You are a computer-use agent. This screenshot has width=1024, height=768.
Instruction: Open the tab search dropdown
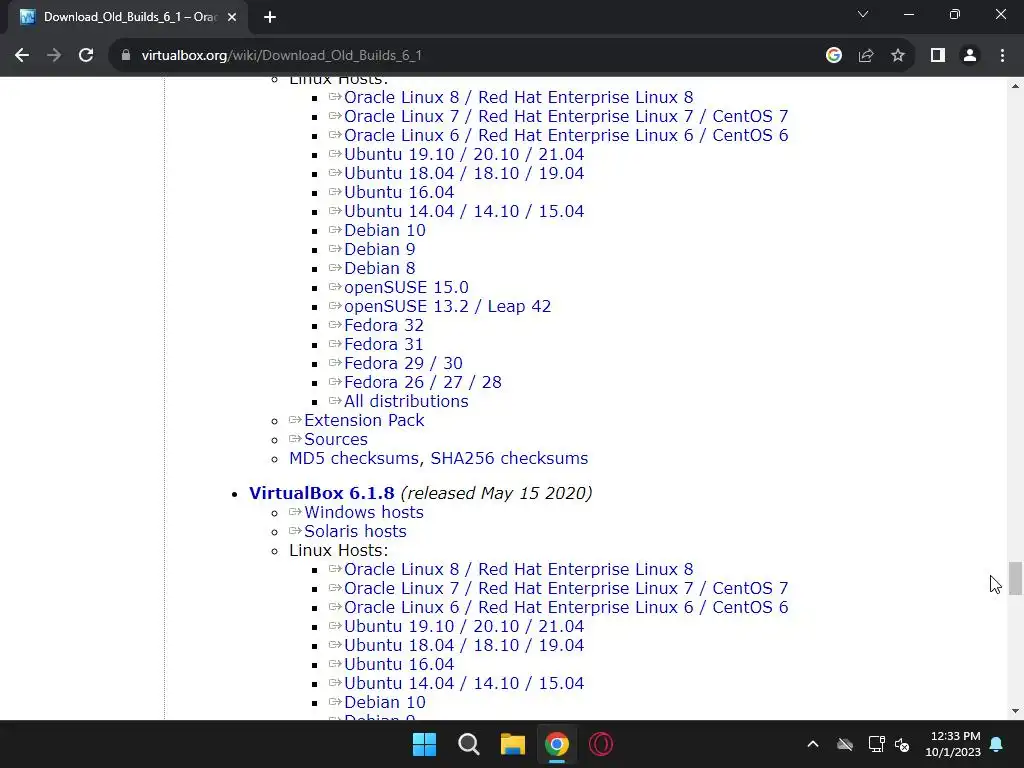click(x=863, y=14)
